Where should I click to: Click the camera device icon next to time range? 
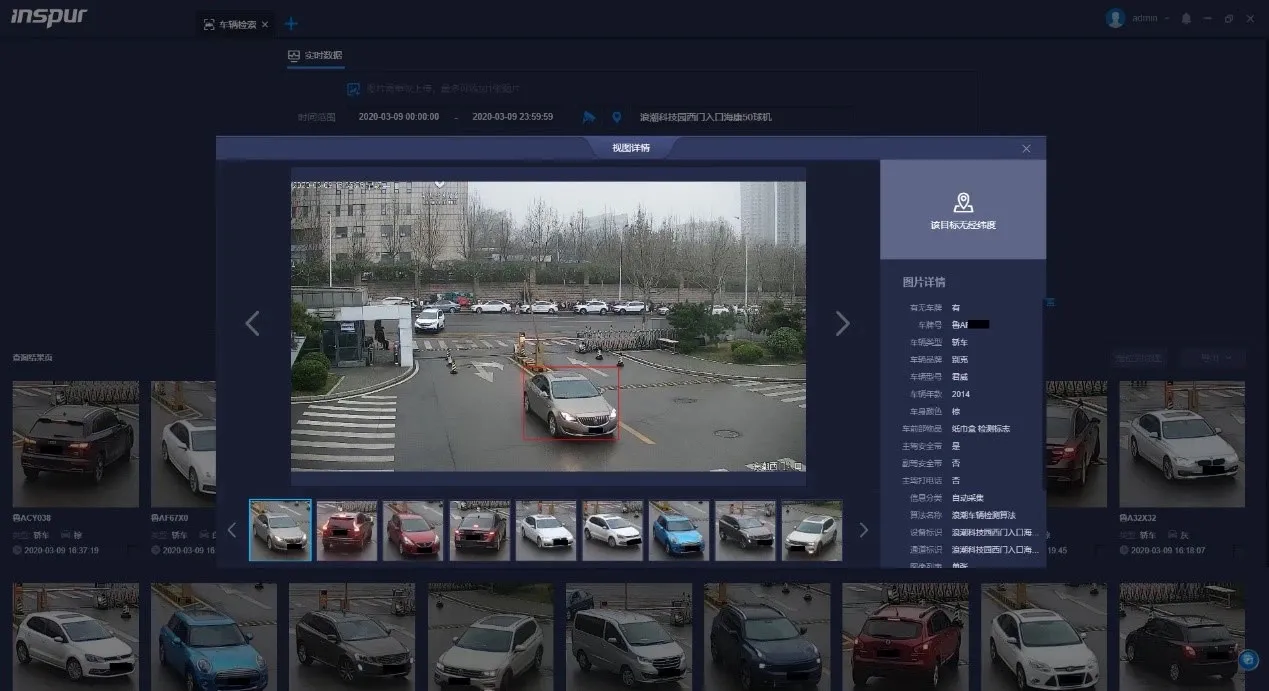pyautogui.click(x=589, y=117)
